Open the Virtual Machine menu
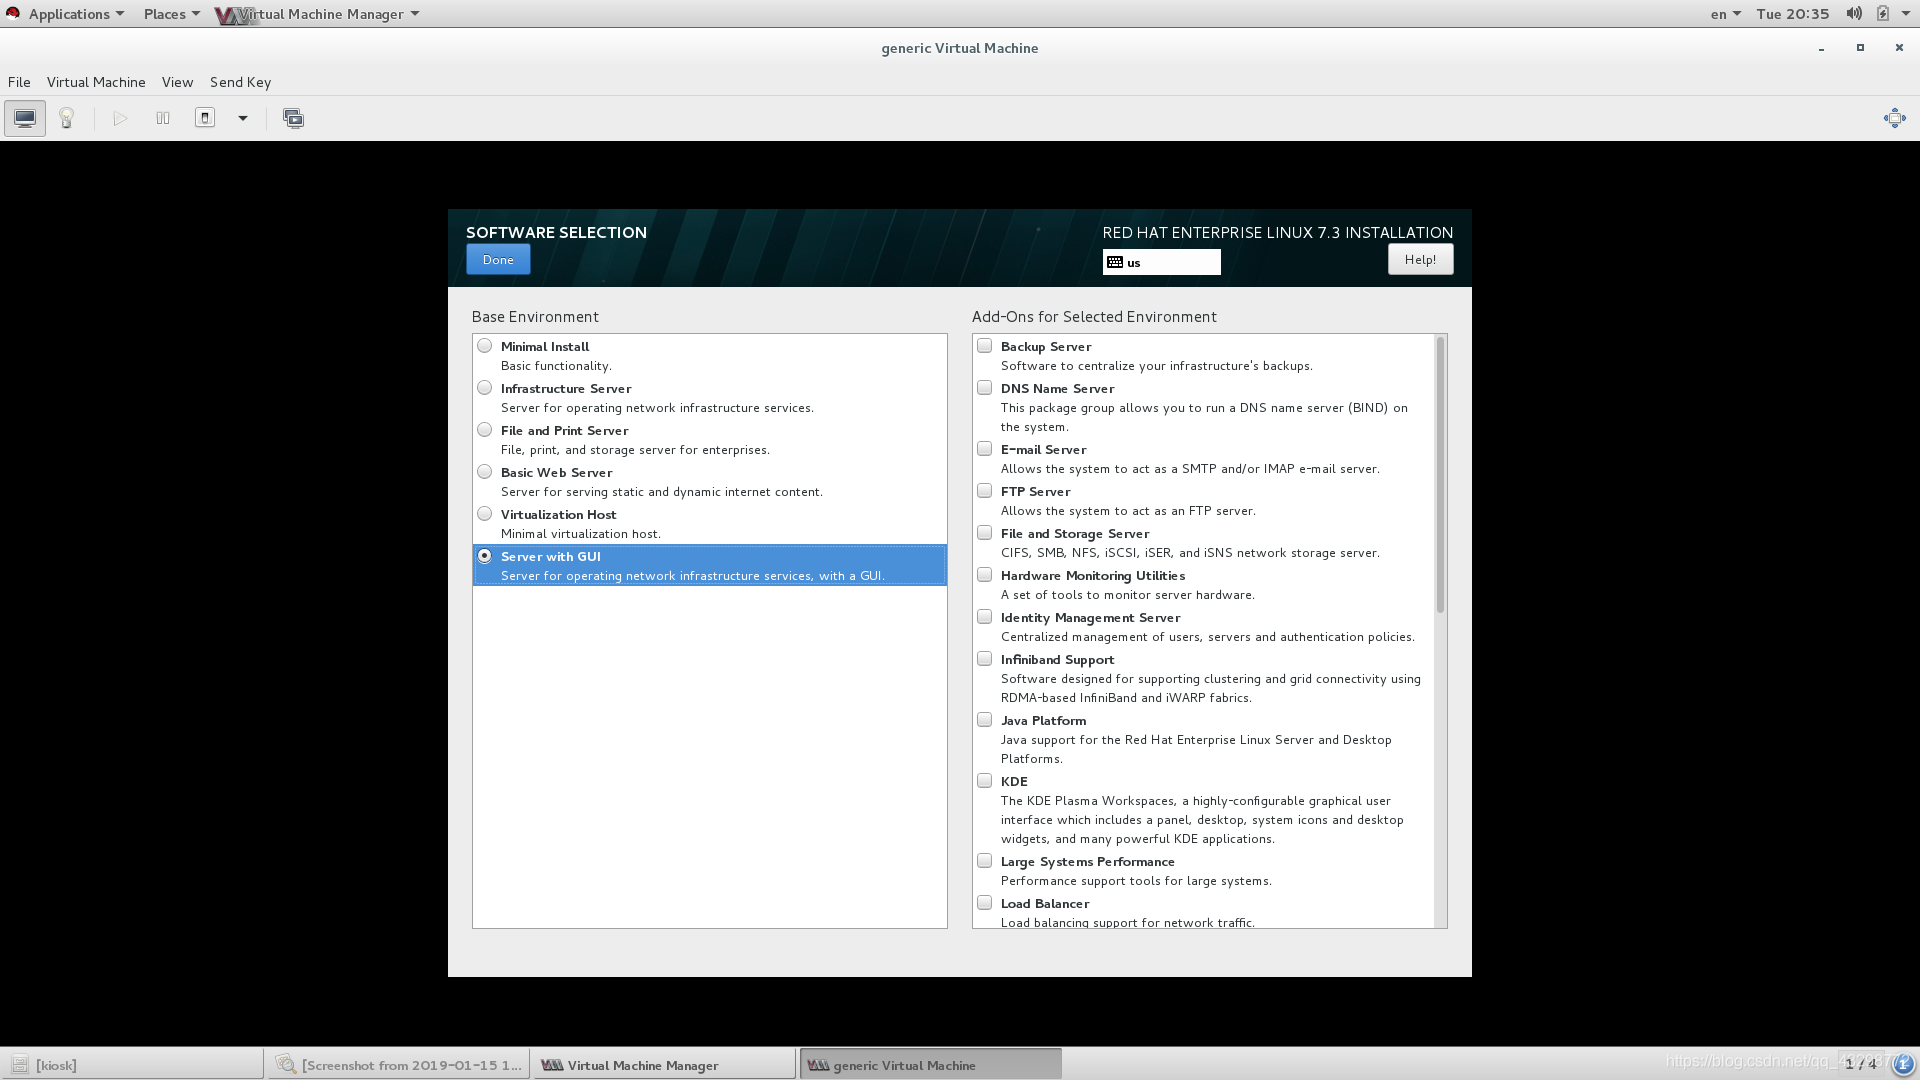The image size is (1920, 1080). (x=95, y=82)
